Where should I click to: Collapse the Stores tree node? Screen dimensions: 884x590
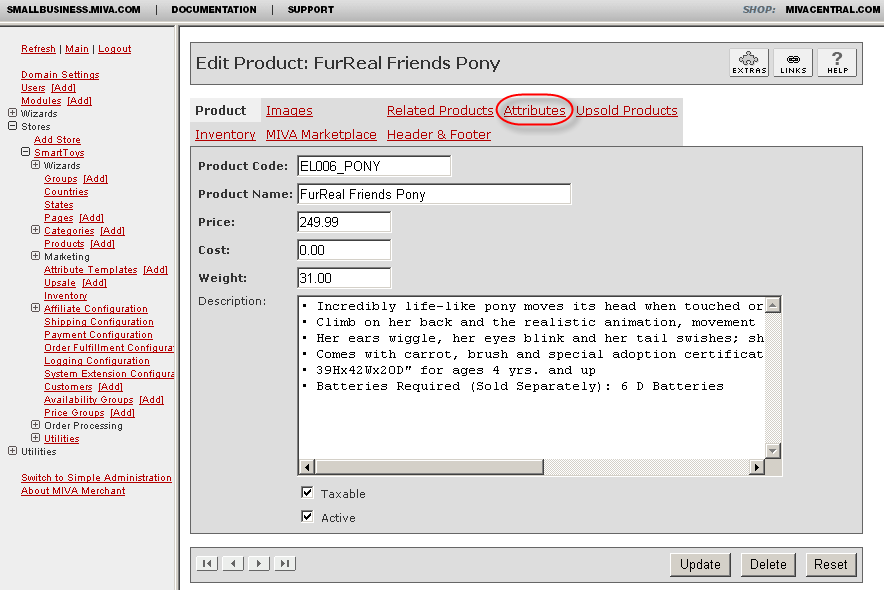point(12,126)
